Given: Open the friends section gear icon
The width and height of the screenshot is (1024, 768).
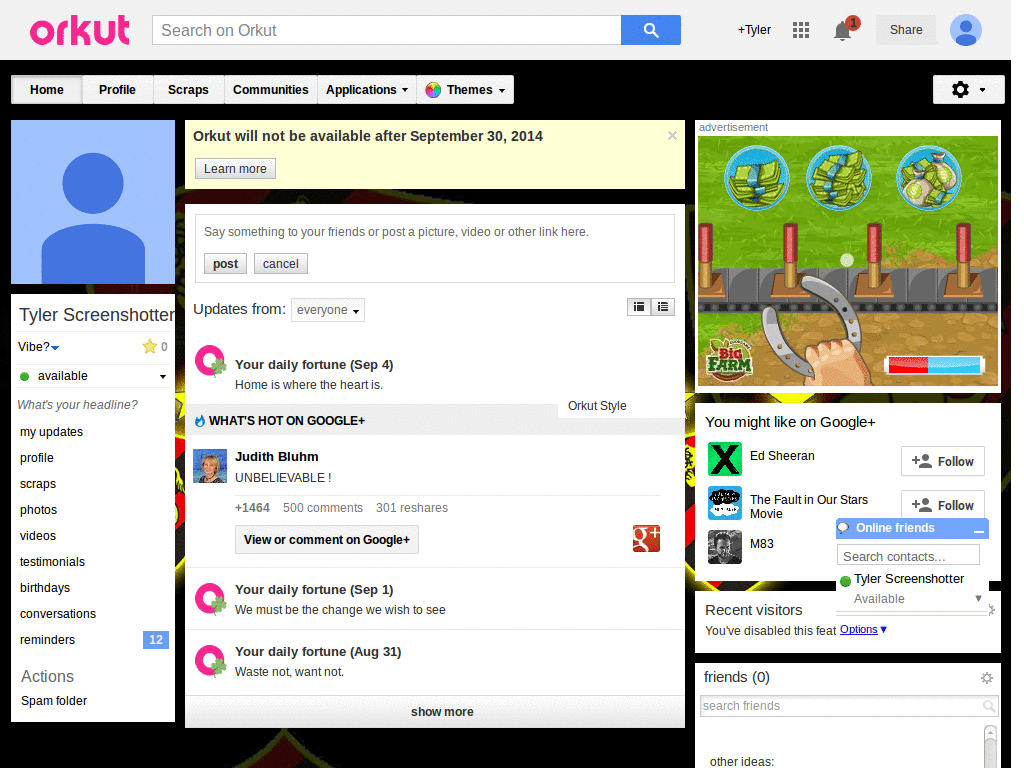Looking at the screenshot, I should [987, 679].
